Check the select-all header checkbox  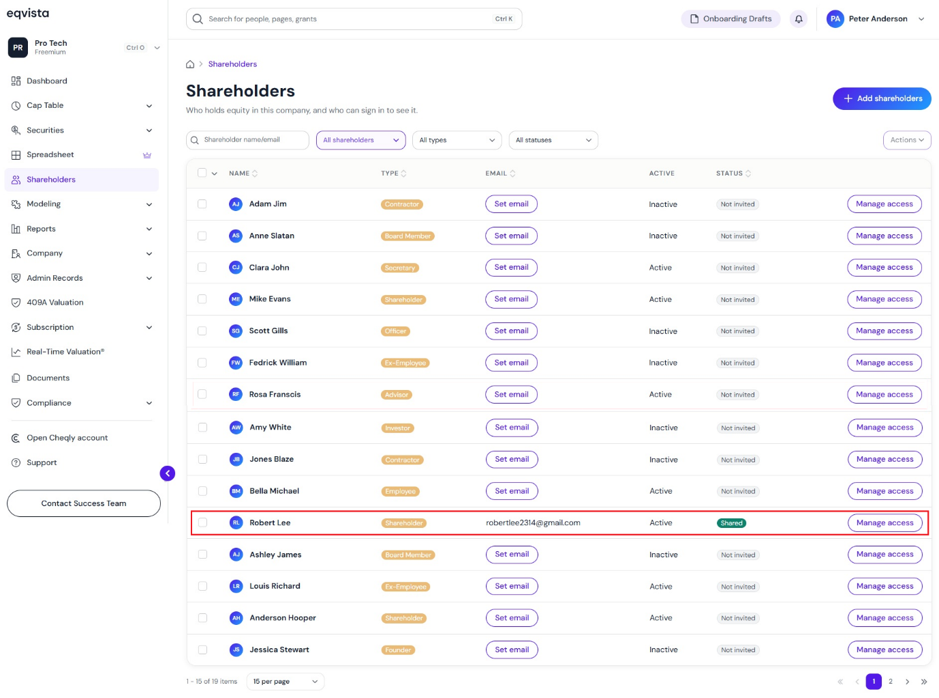(x=202, y=173)
